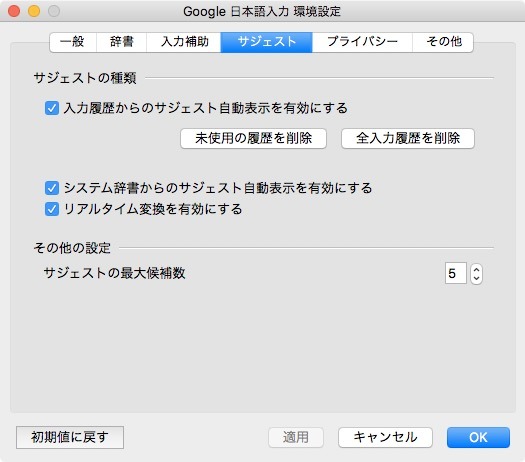Minimize the window with the yellow button
The width and height of the screenshot is (525, 462).
tap(34, 11)
